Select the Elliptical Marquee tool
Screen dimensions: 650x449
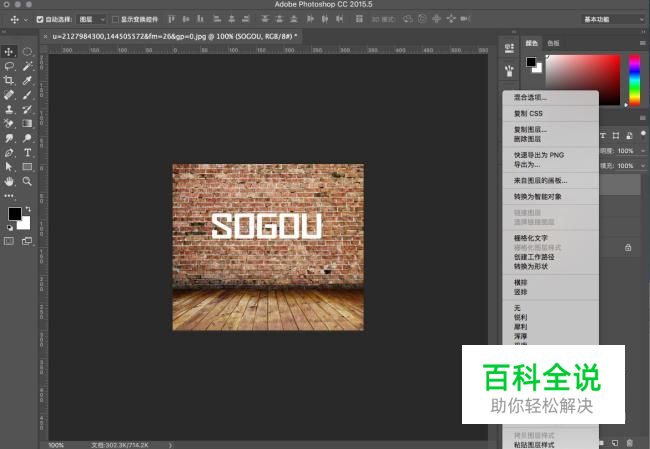click(27, 52)
